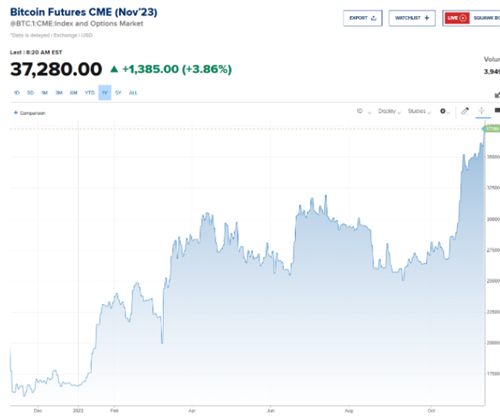
Task: Click the @BTC.1:CME ticker subtitle
Action: [x=77, y=24]
